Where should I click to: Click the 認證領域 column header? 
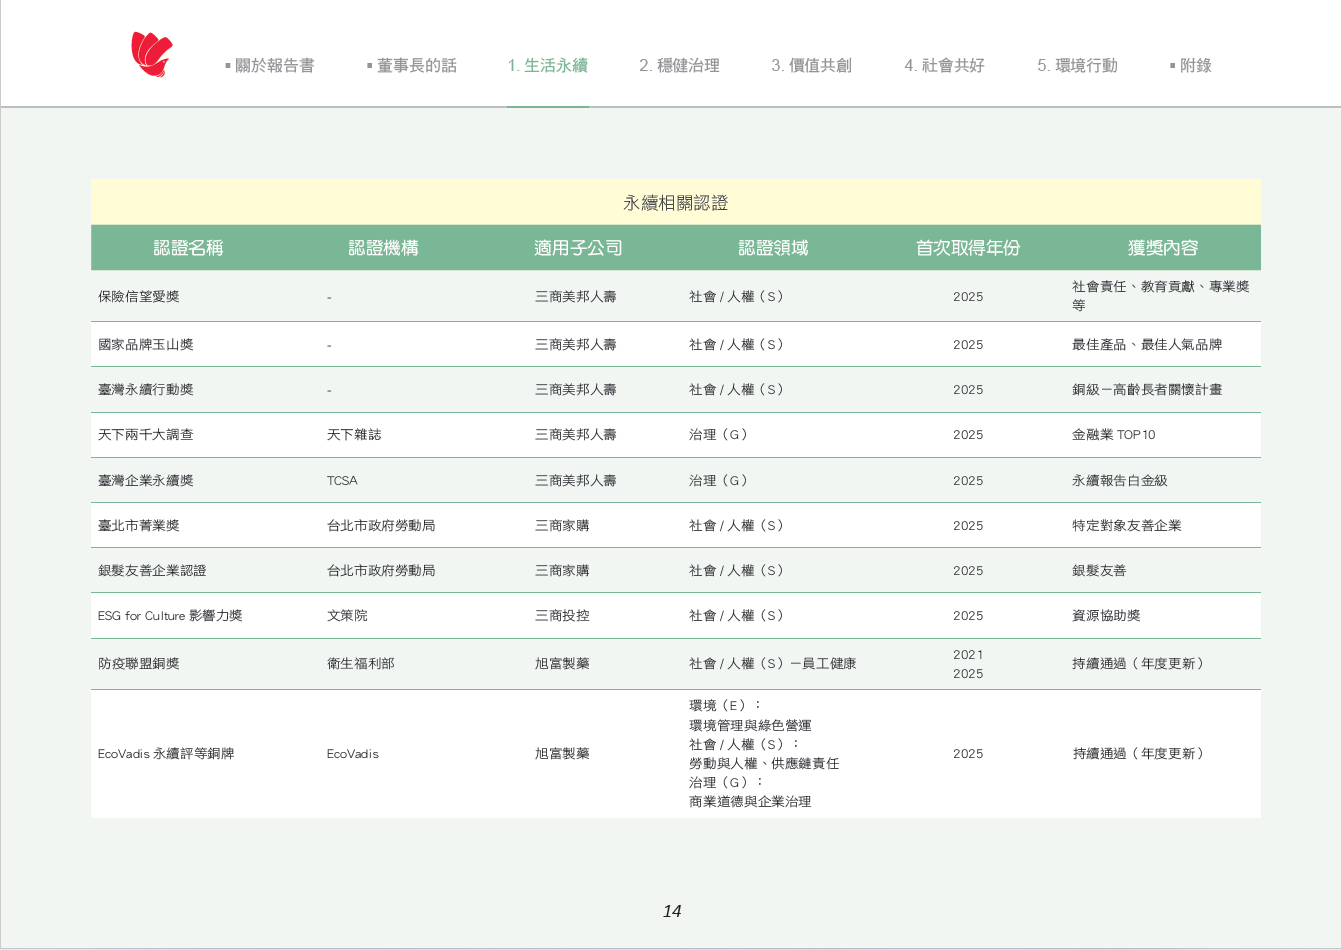(x=774, y=248)
